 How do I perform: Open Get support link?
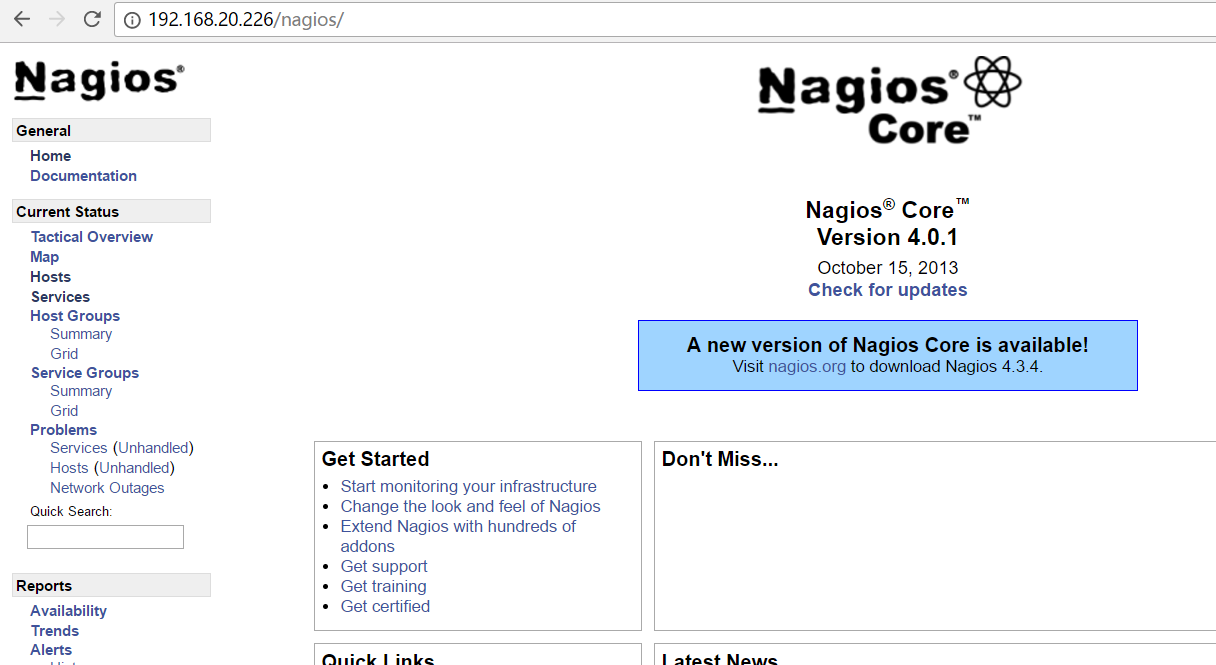coord(384,566)
